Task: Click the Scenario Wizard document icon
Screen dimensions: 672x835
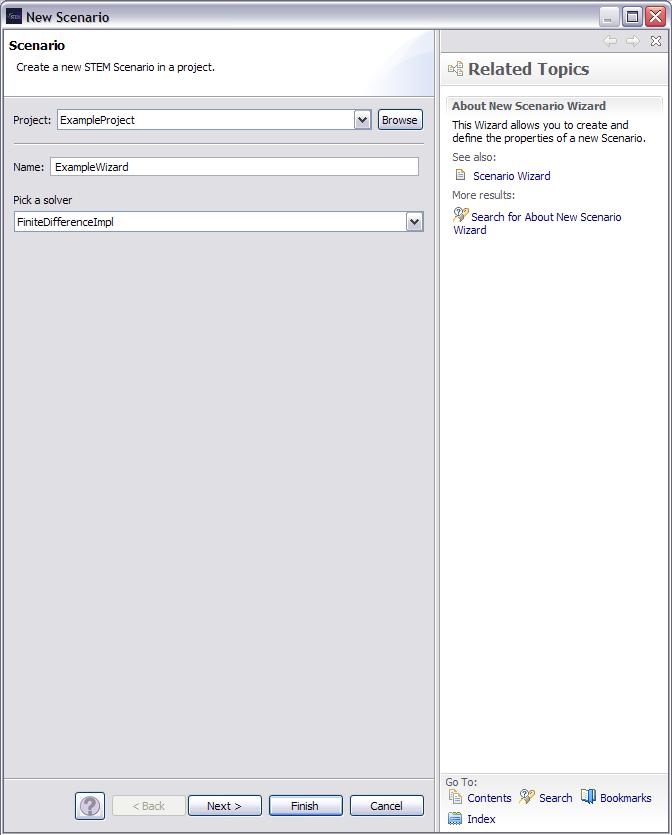Action: click(461, 175)
